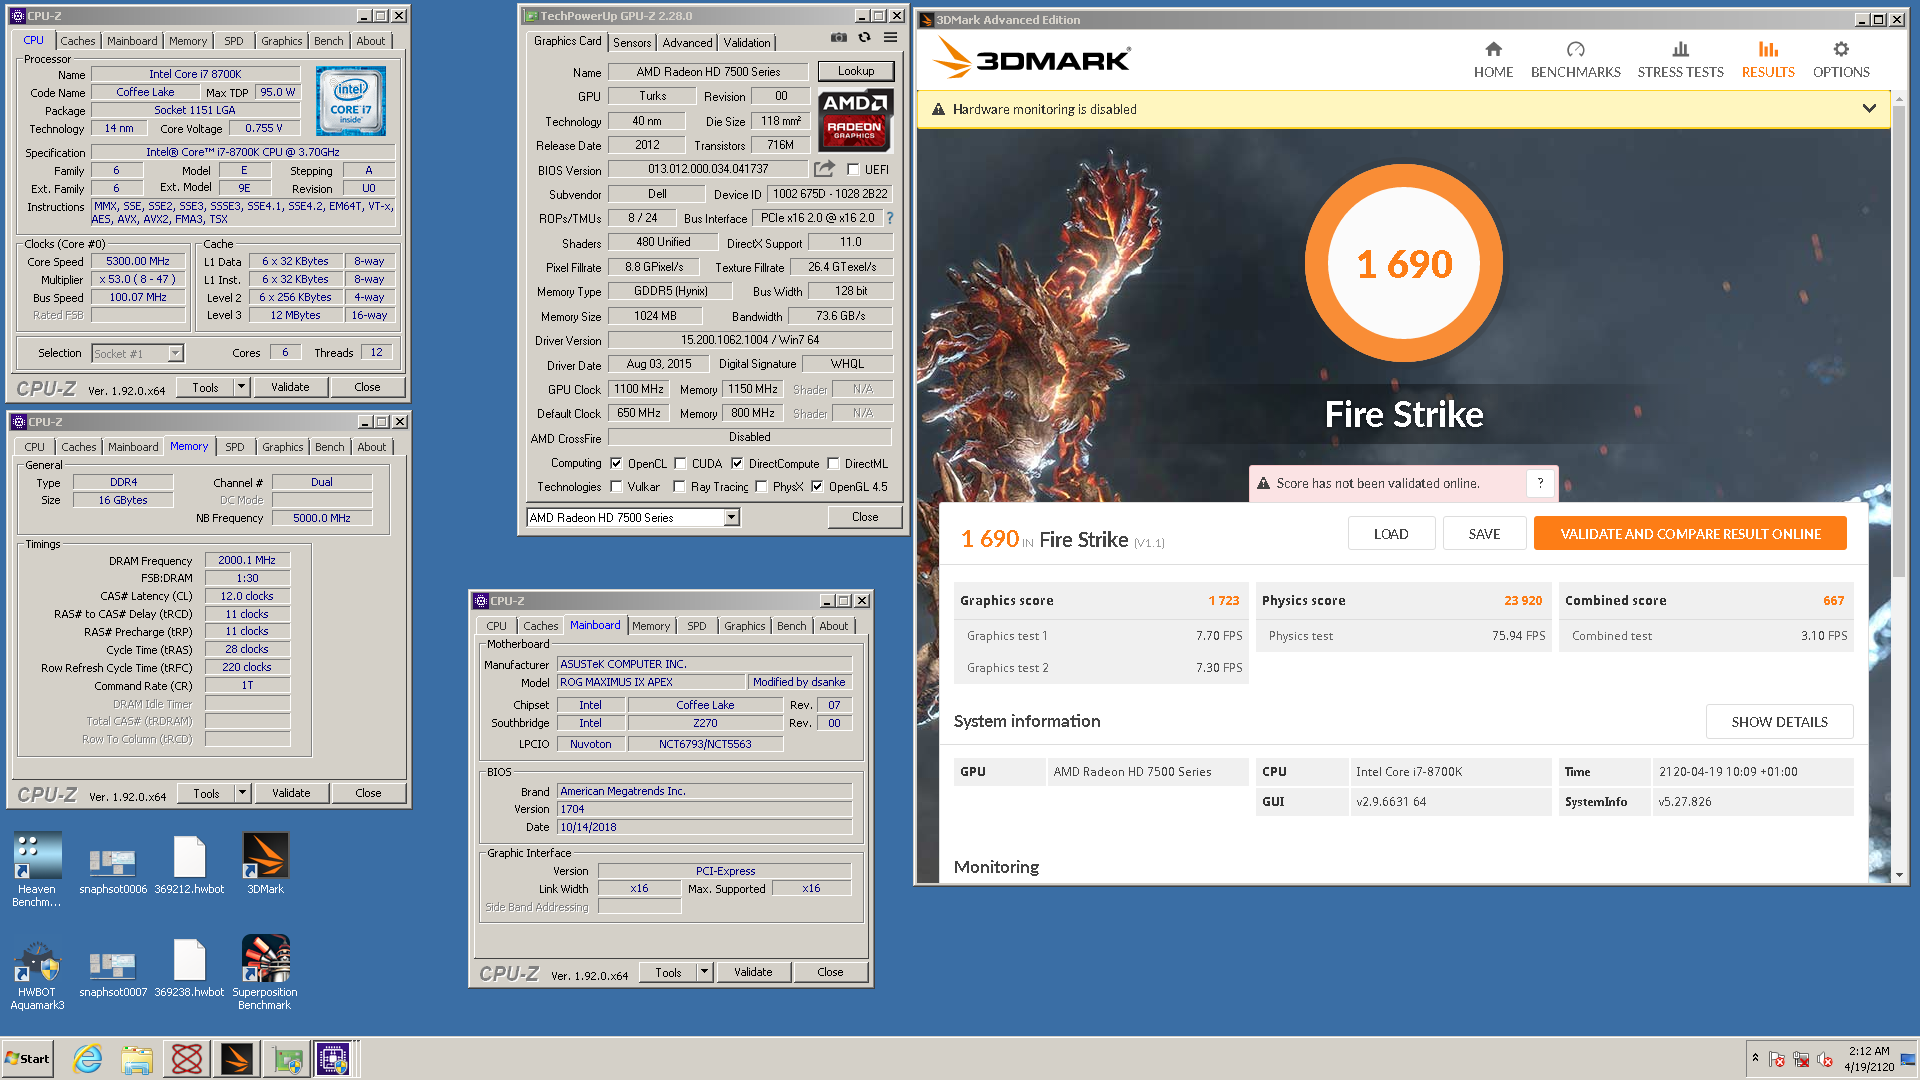Viewport: 1920px width, 1080px height.
Task: Click the CPU-Z taskbar icon
Action: (333, 1058)
